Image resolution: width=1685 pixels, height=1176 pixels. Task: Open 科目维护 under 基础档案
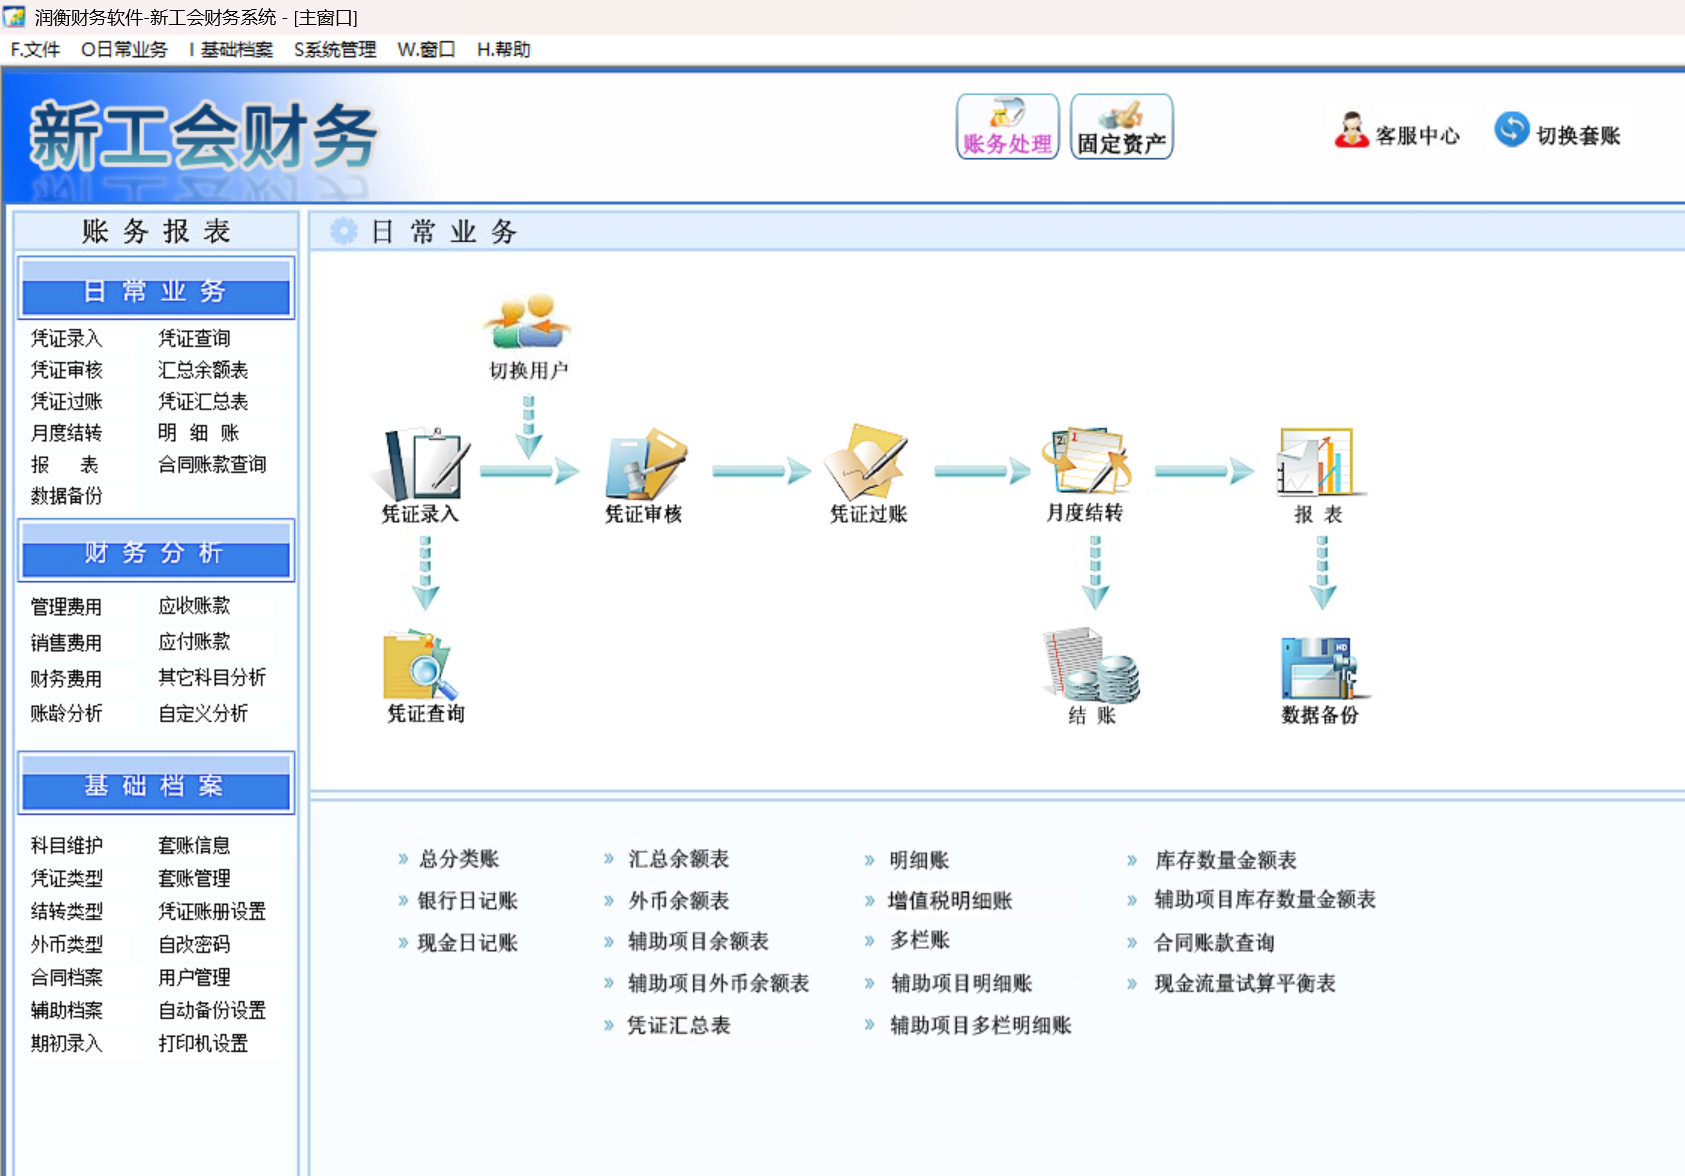click(x=66, y=845)
